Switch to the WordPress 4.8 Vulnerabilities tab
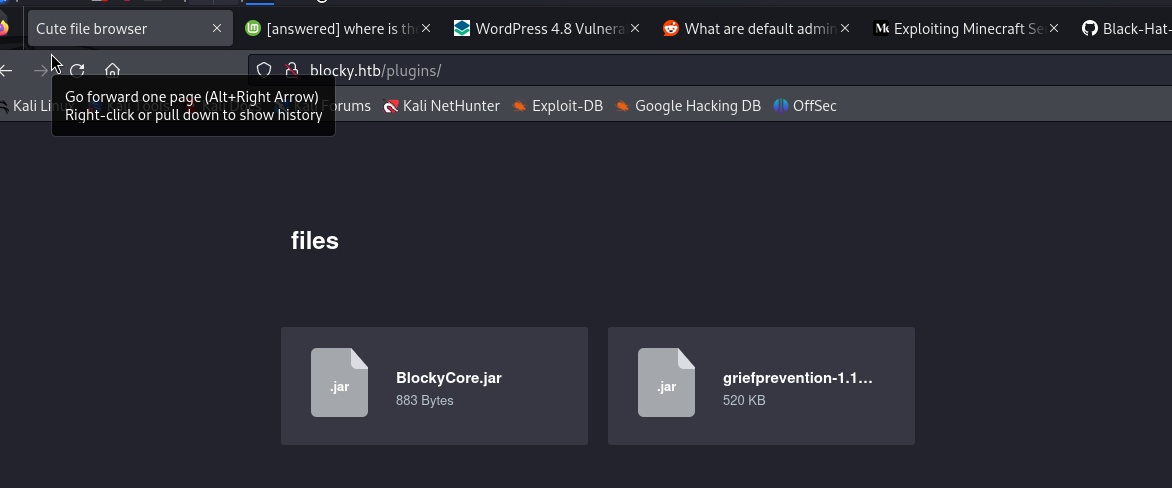 point(540,29)
